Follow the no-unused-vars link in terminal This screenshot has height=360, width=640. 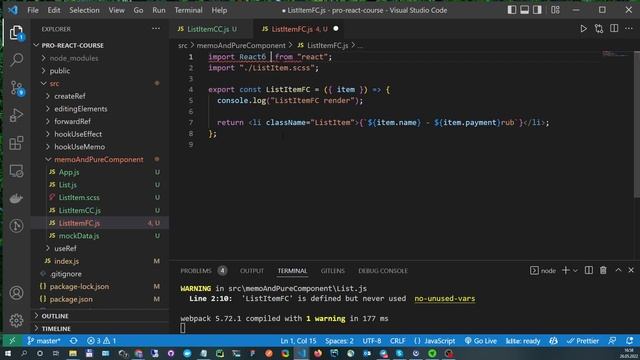point(444,298)
